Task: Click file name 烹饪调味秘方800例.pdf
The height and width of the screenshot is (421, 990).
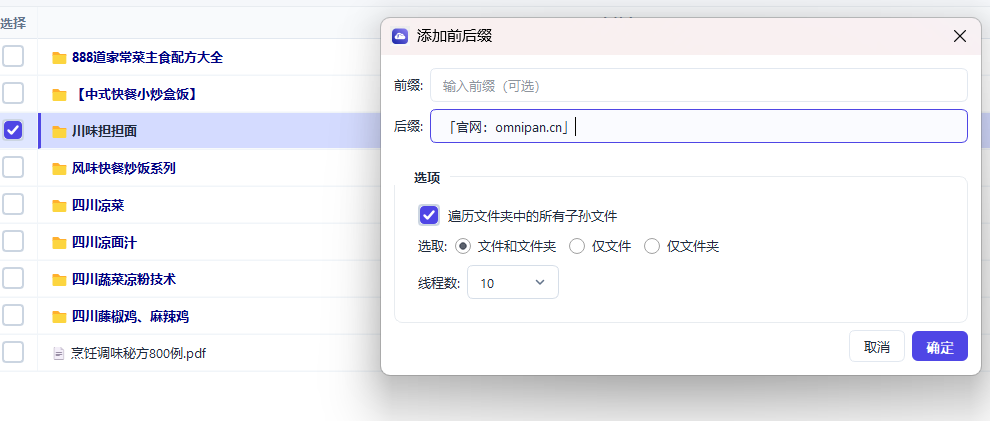Action: tap(139, 353)
